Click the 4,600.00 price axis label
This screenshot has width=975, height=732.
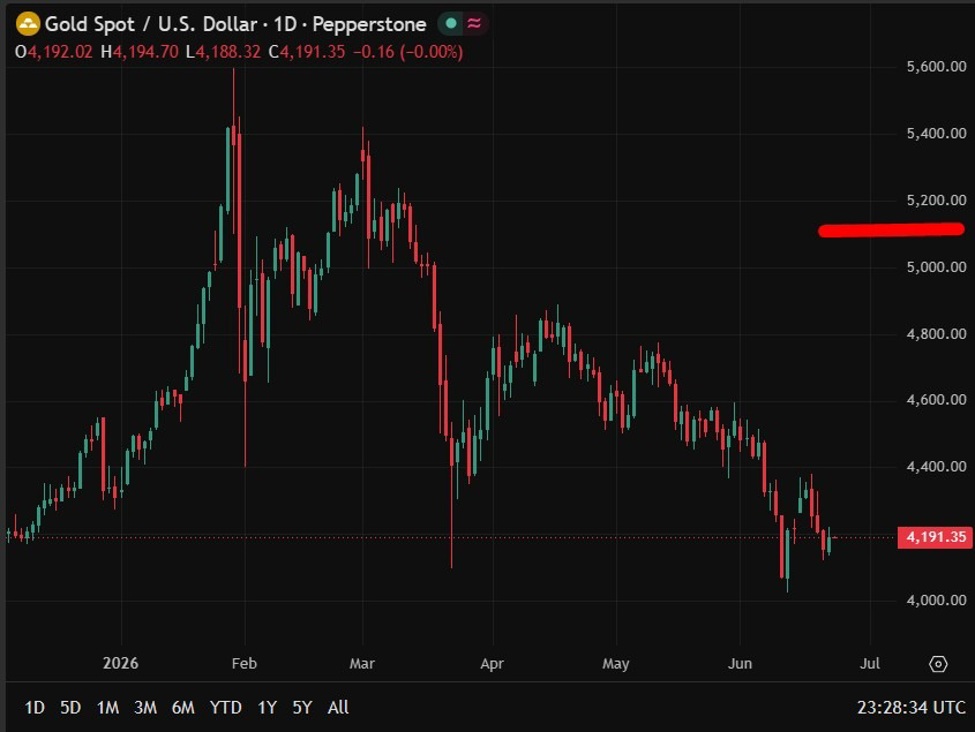pyautogui.click(x=936, y=399)
